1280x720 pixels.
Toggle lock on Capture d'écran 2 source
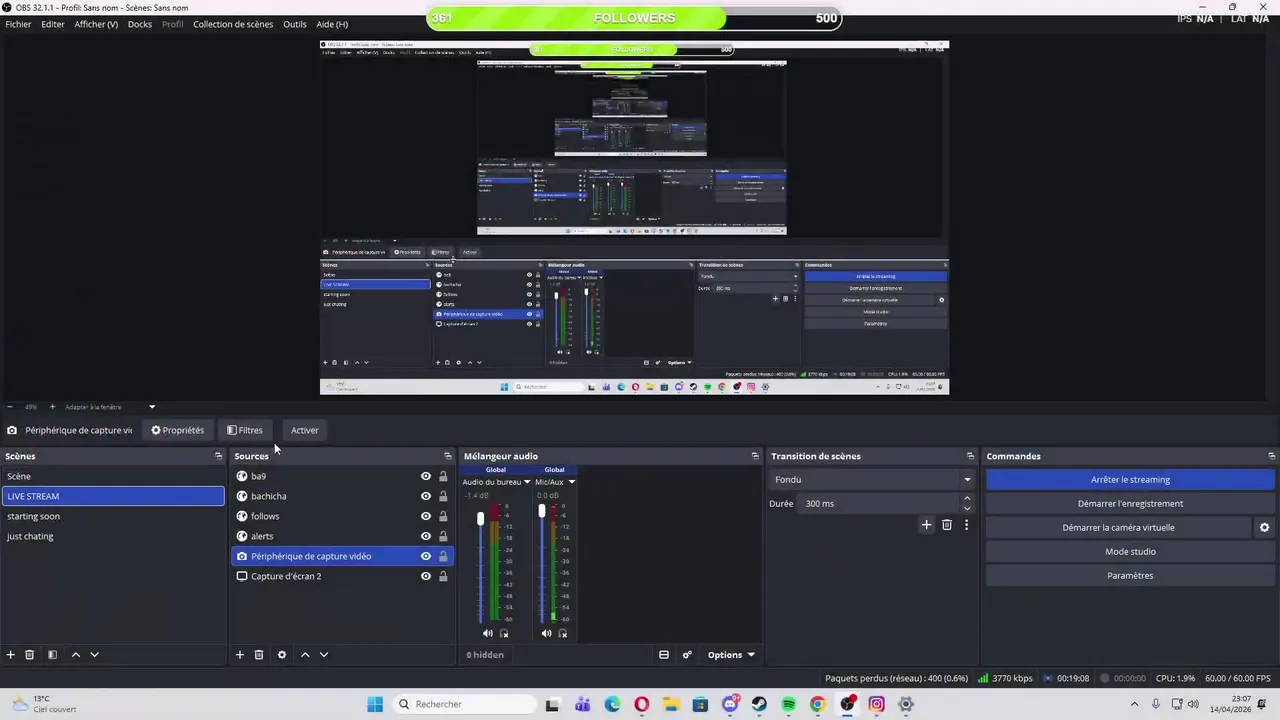(x=443, y=576)
